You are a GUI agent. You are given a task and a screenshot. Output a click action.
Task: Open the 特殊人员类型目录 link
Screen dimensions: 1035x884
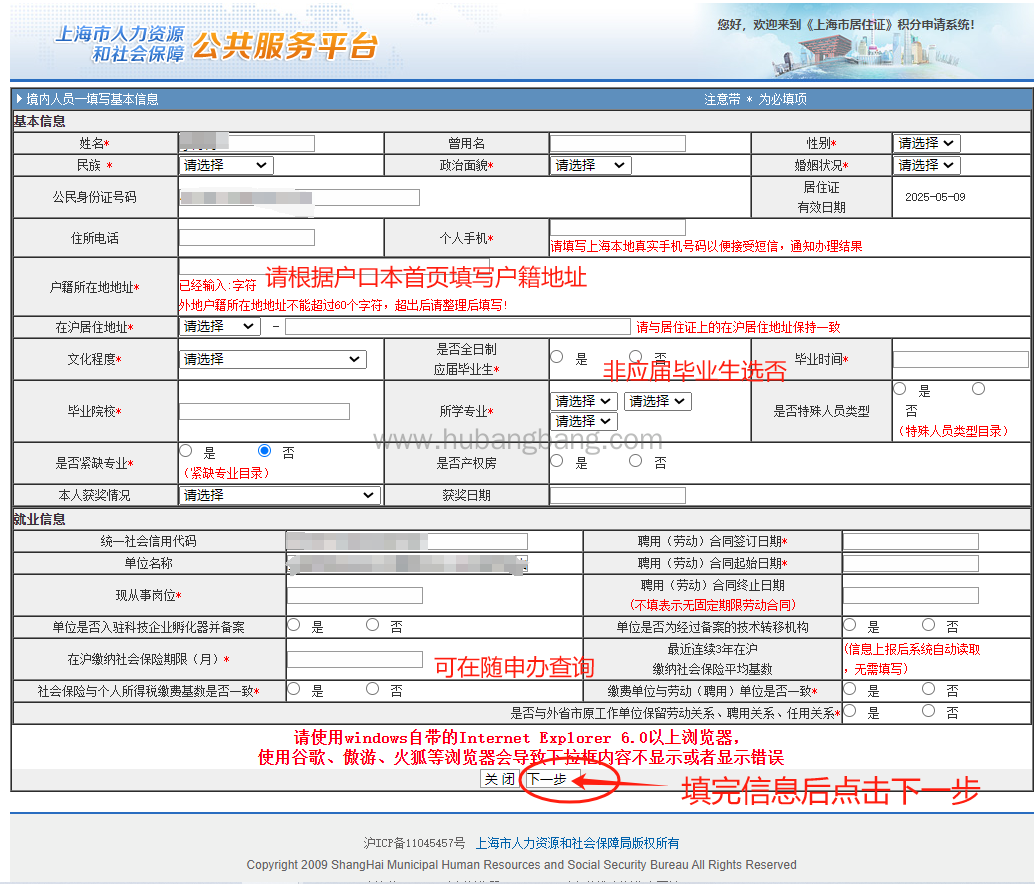click(x=951, y=431)
